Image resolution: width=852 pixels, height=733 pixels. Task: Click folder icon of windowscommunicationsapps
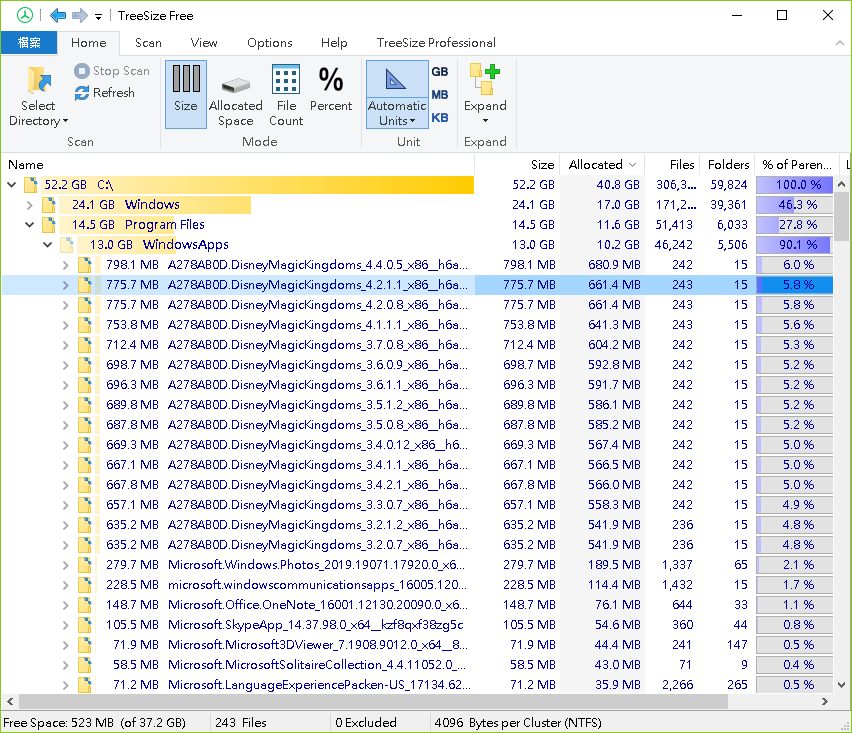84,585
